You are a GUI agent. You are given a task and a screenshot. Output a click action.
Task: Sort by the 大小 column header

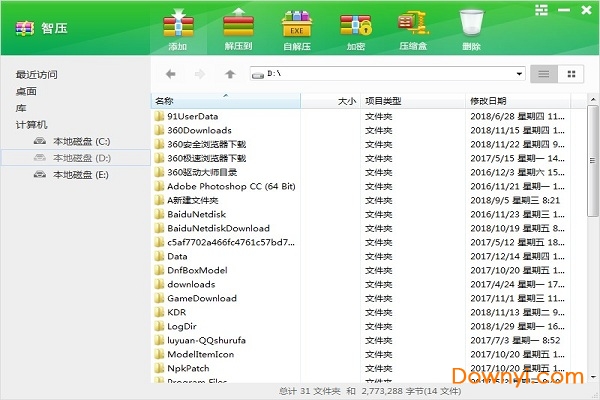click(x=331, y=101)
